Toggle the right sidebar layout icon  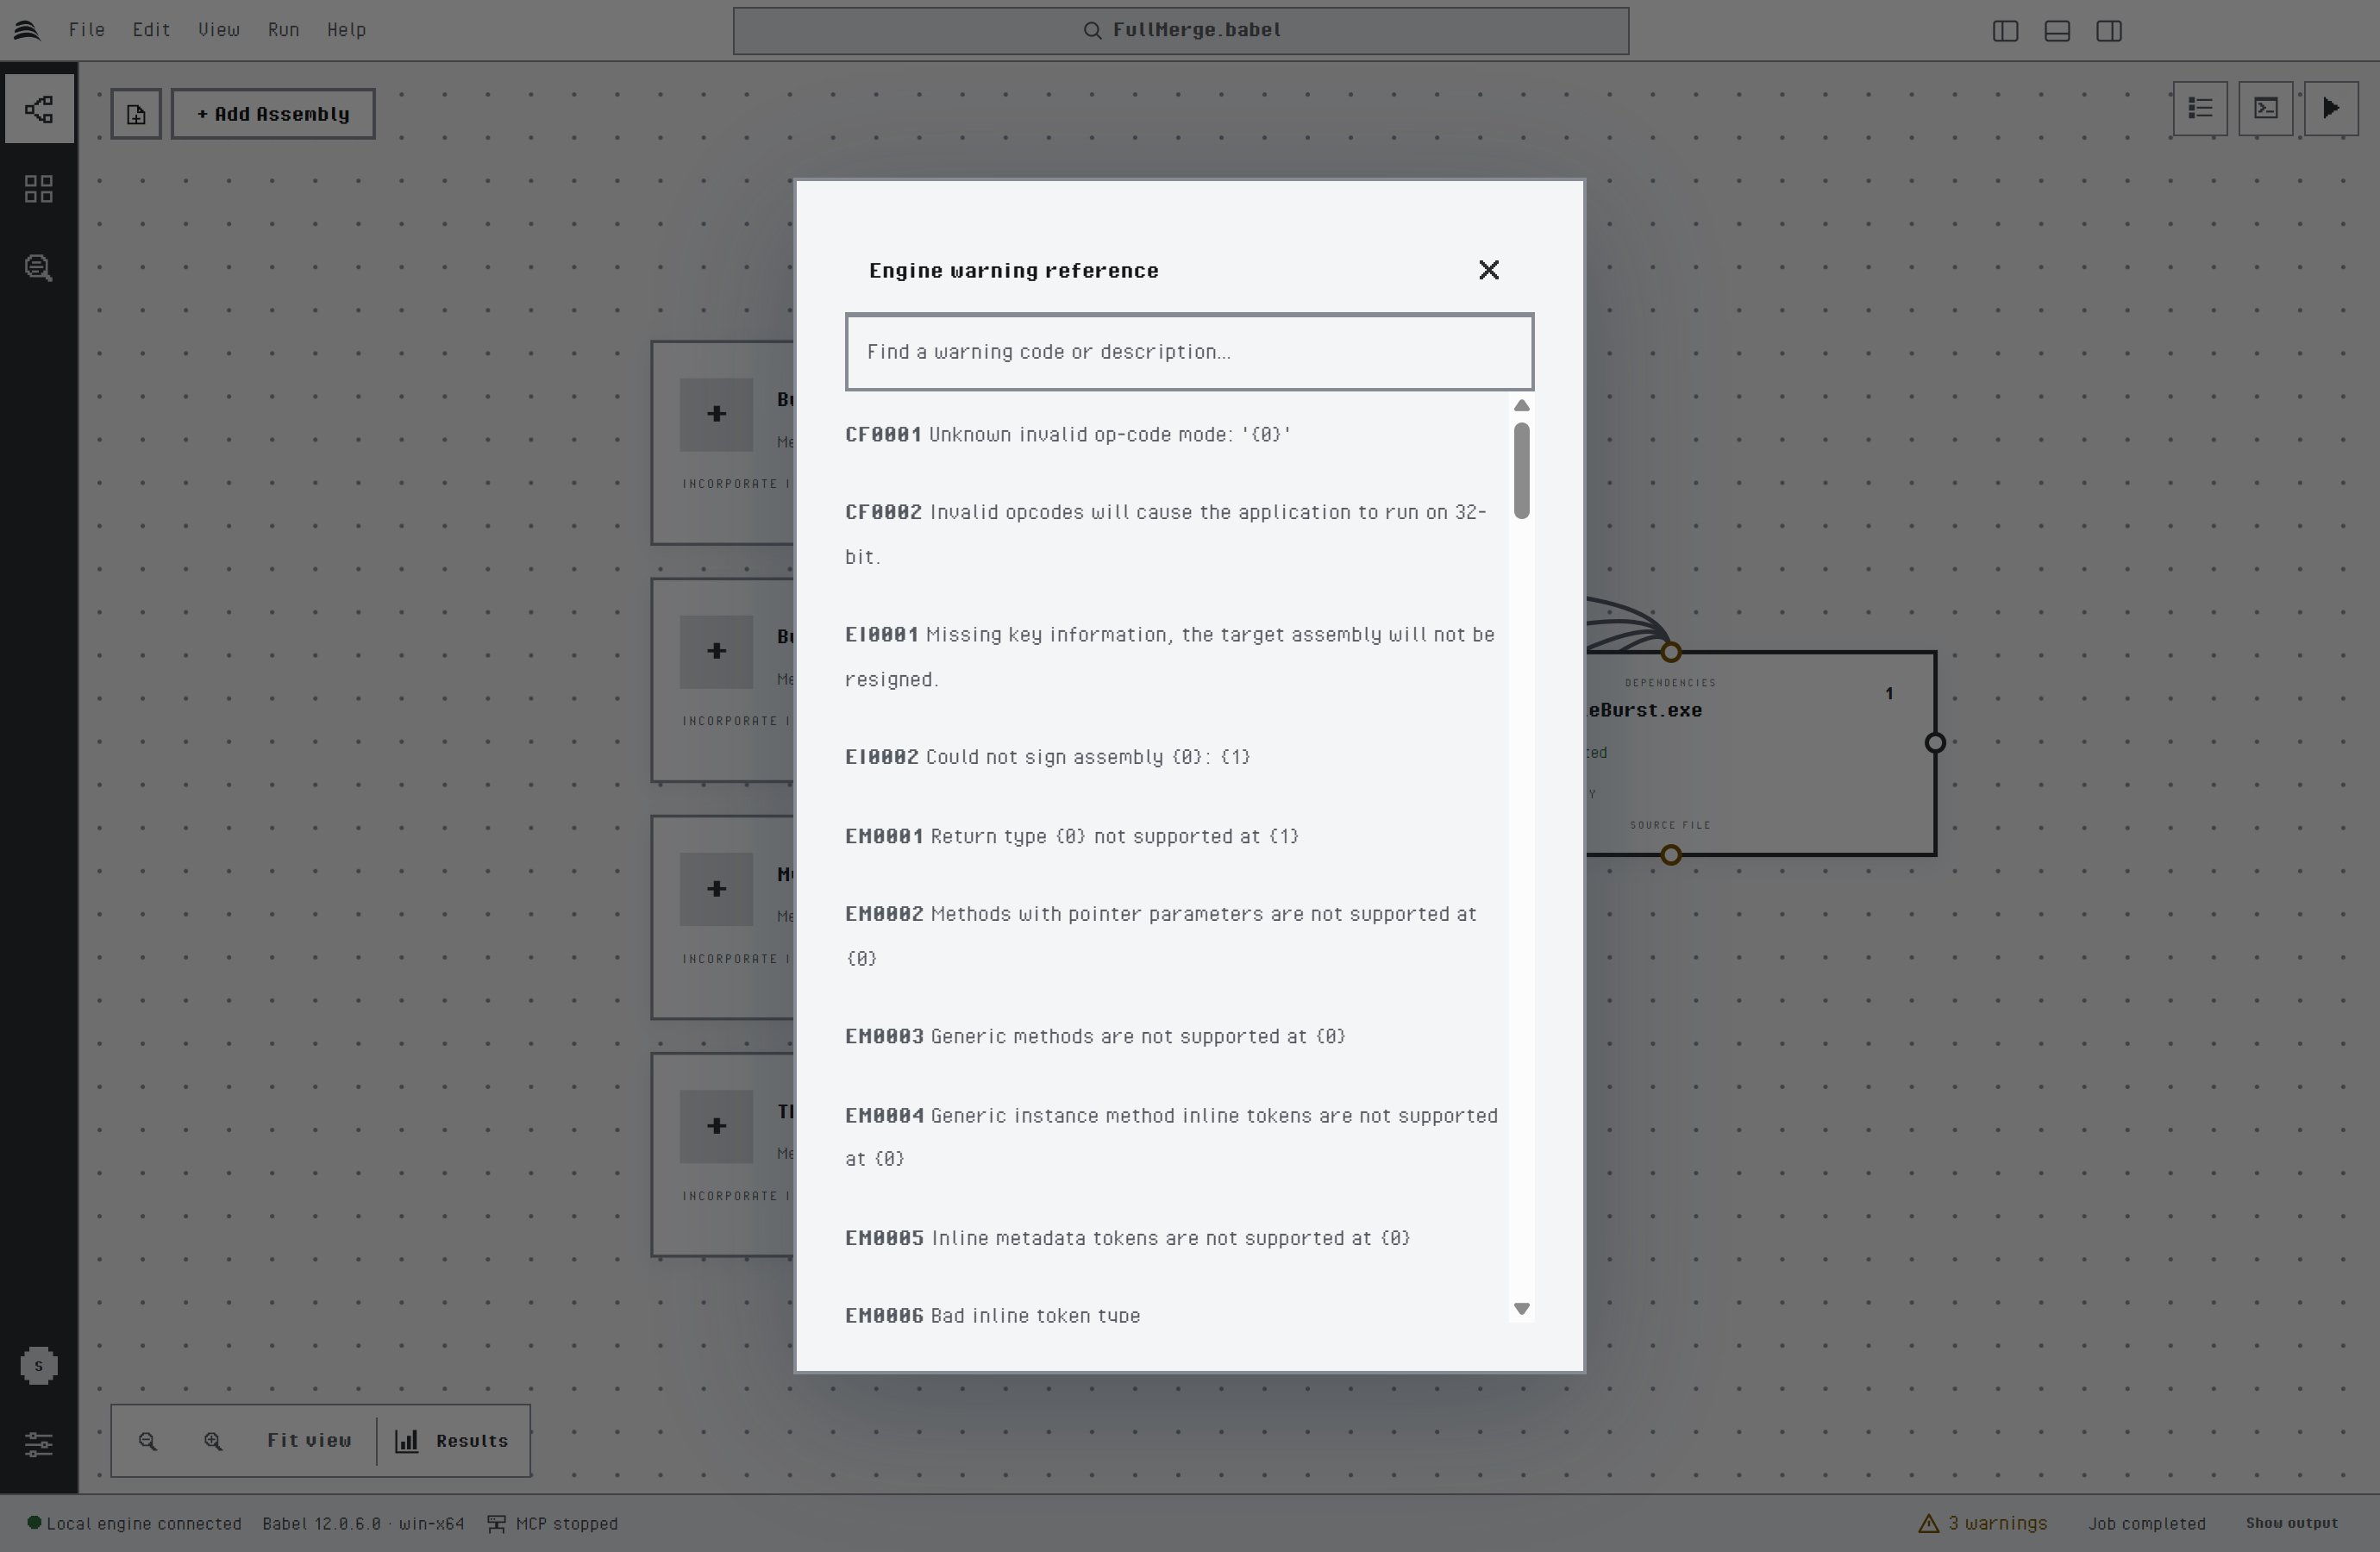click(2109, 31)
